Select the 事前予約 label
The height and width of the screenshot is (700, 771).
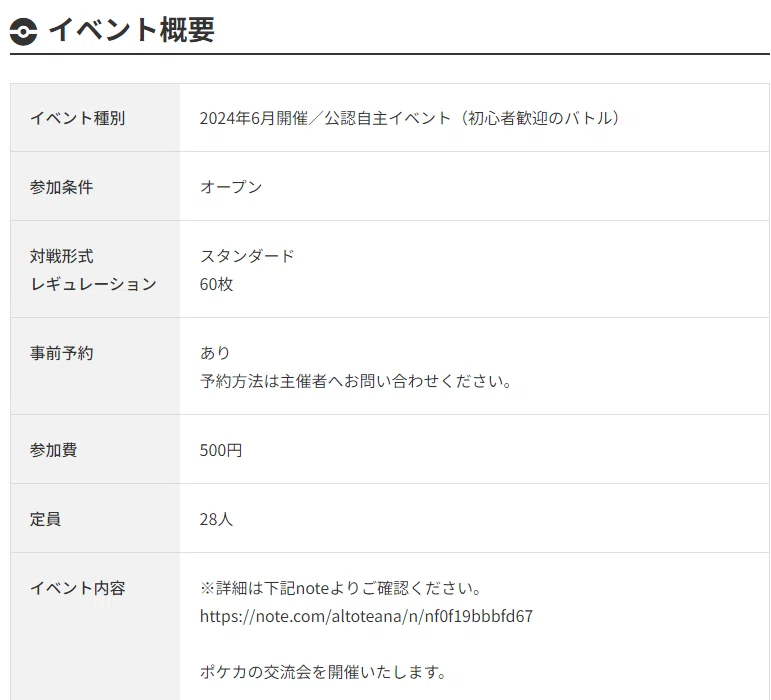[x=61, y=353]
